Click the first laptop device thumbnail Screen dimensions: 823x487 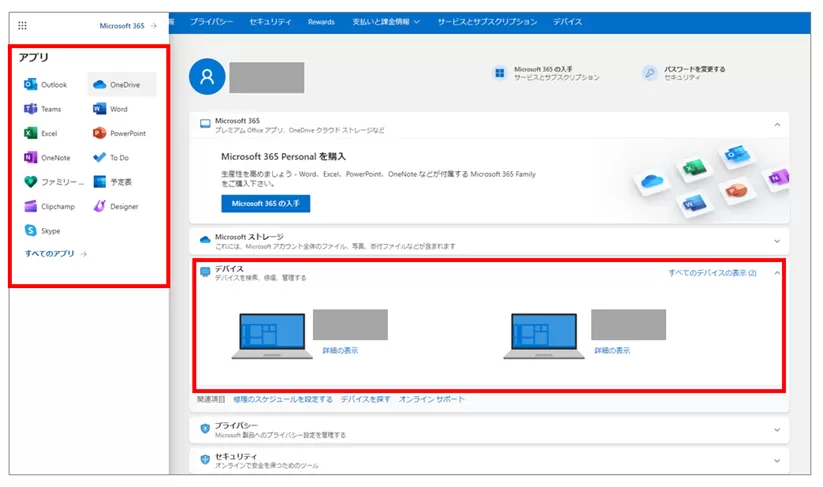269,336
